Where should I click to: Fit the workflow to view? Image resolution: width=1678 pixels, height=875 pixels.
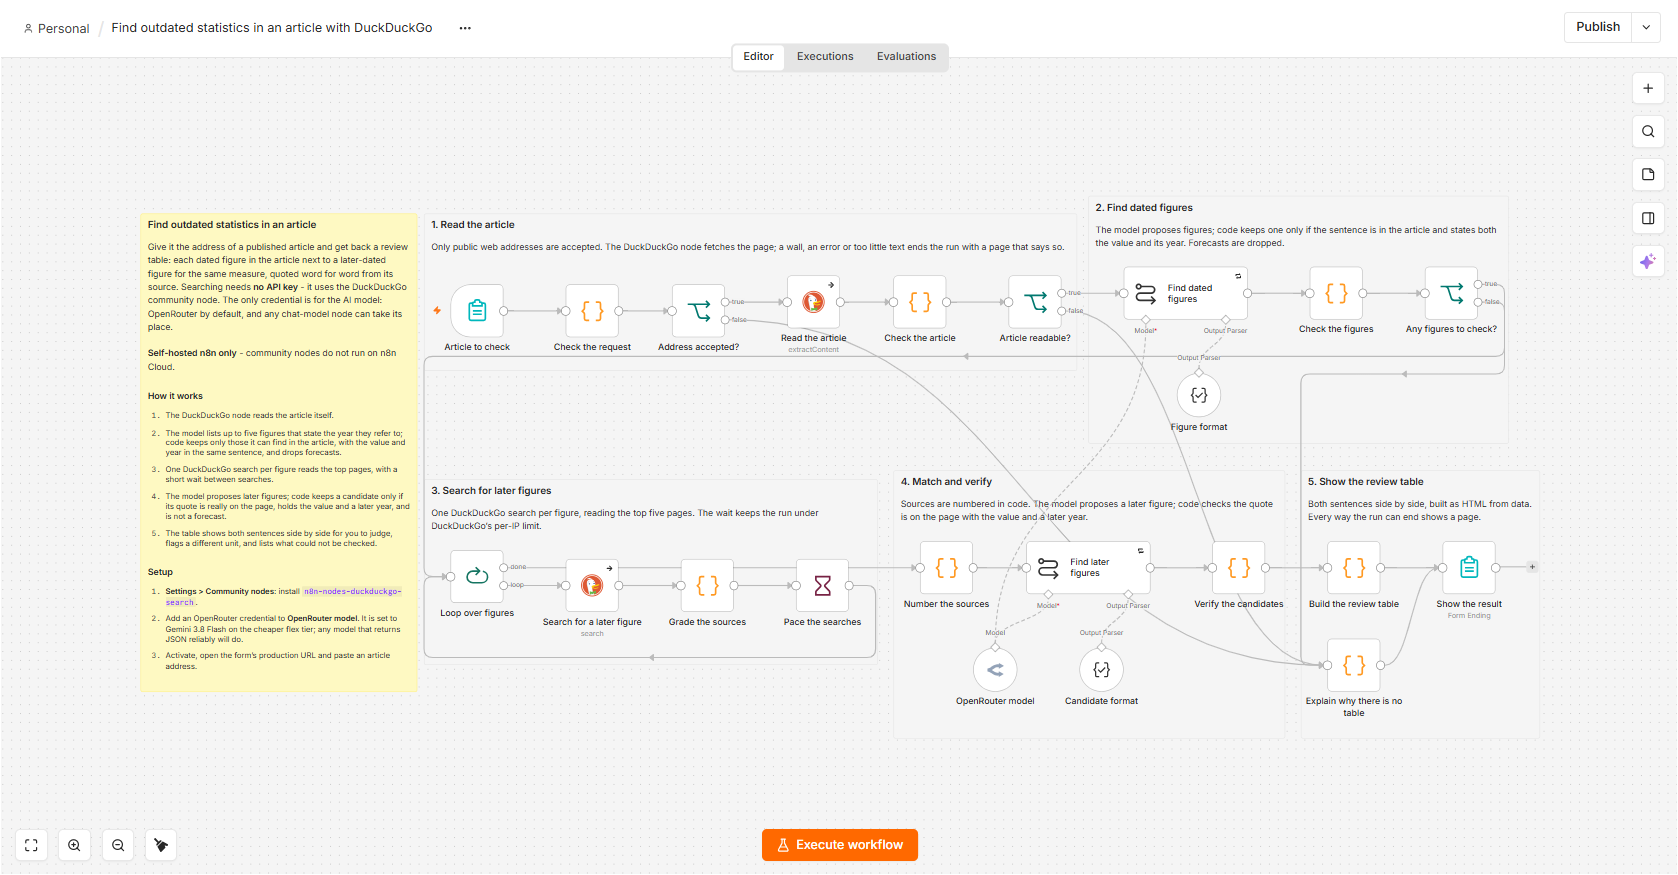pos(31,845)
